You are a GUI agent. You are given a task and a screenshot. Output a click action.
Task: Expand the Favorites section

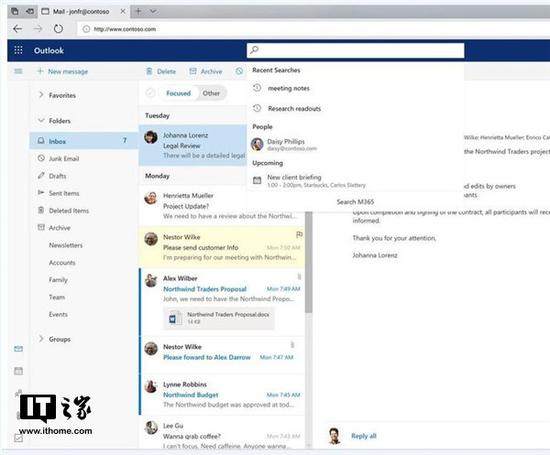click(41, 95)
